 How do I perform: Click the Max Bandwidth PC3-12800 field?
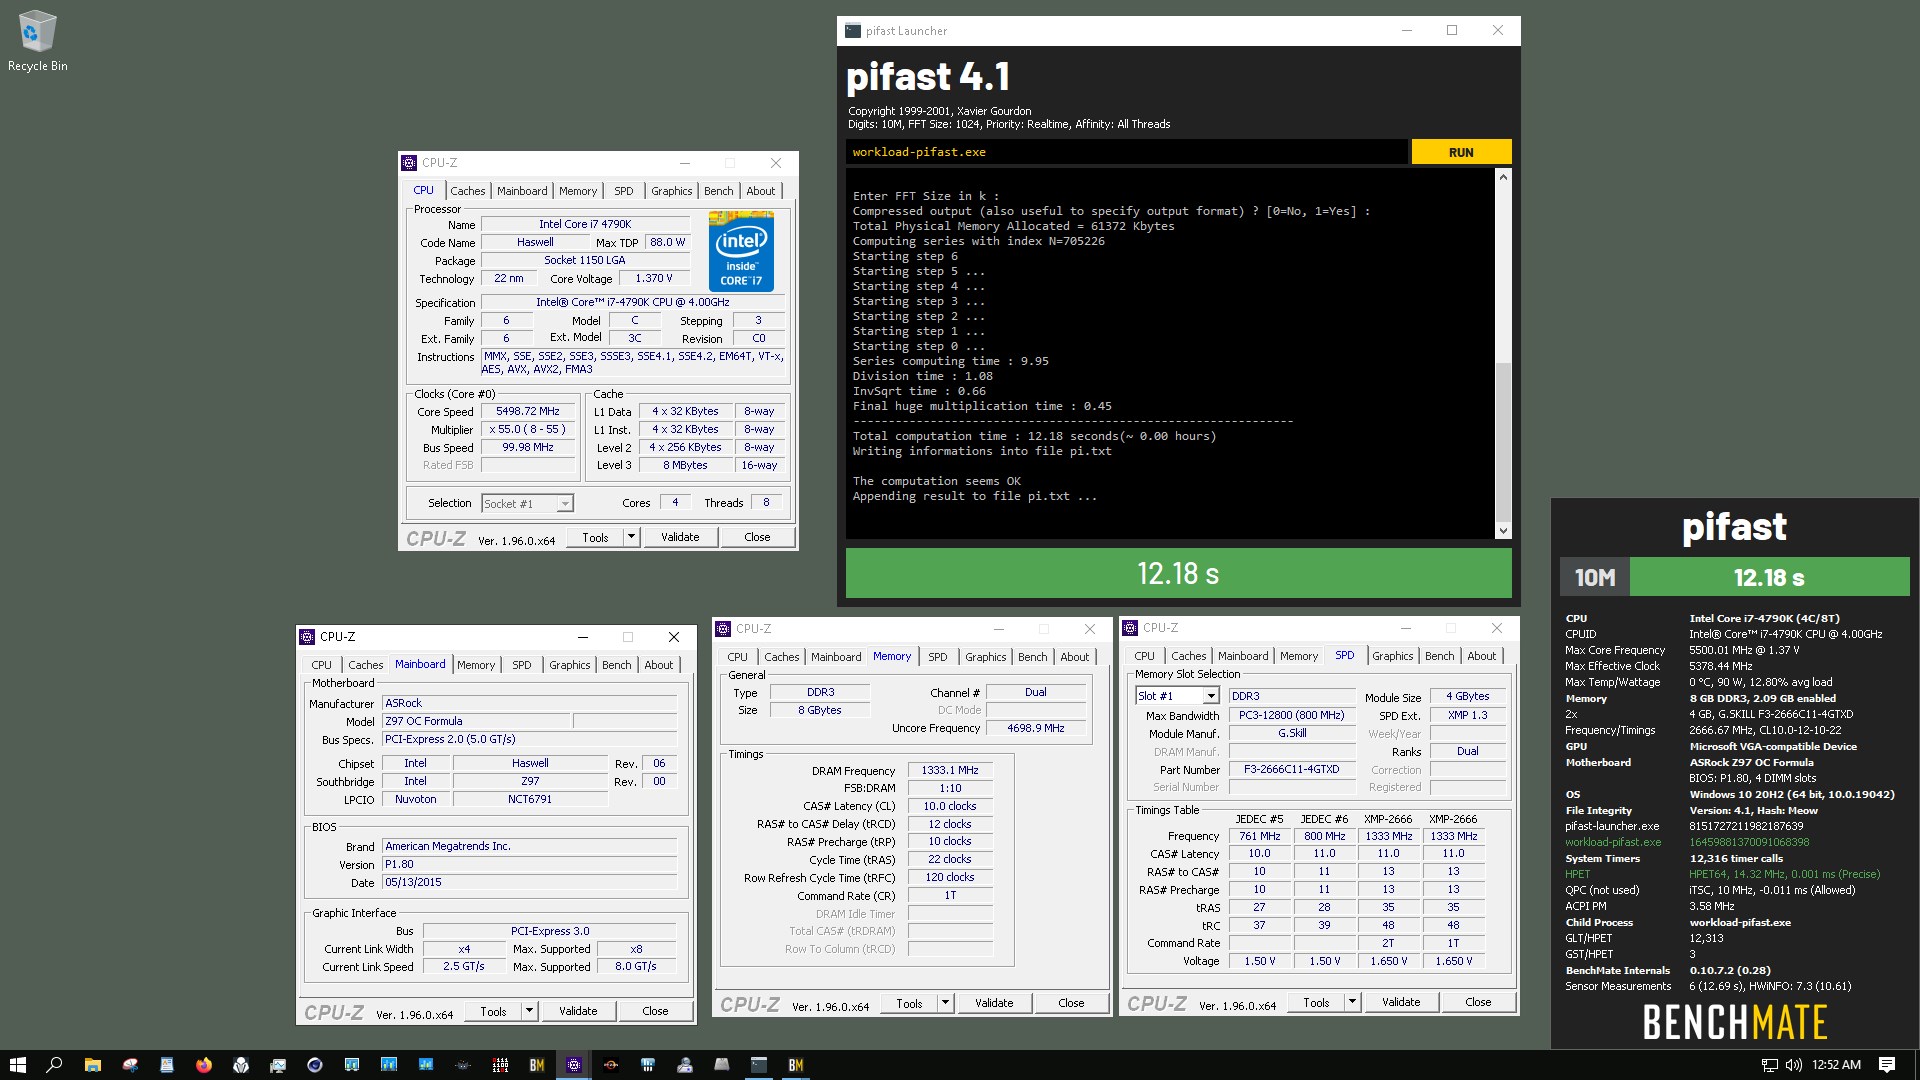1291,715
